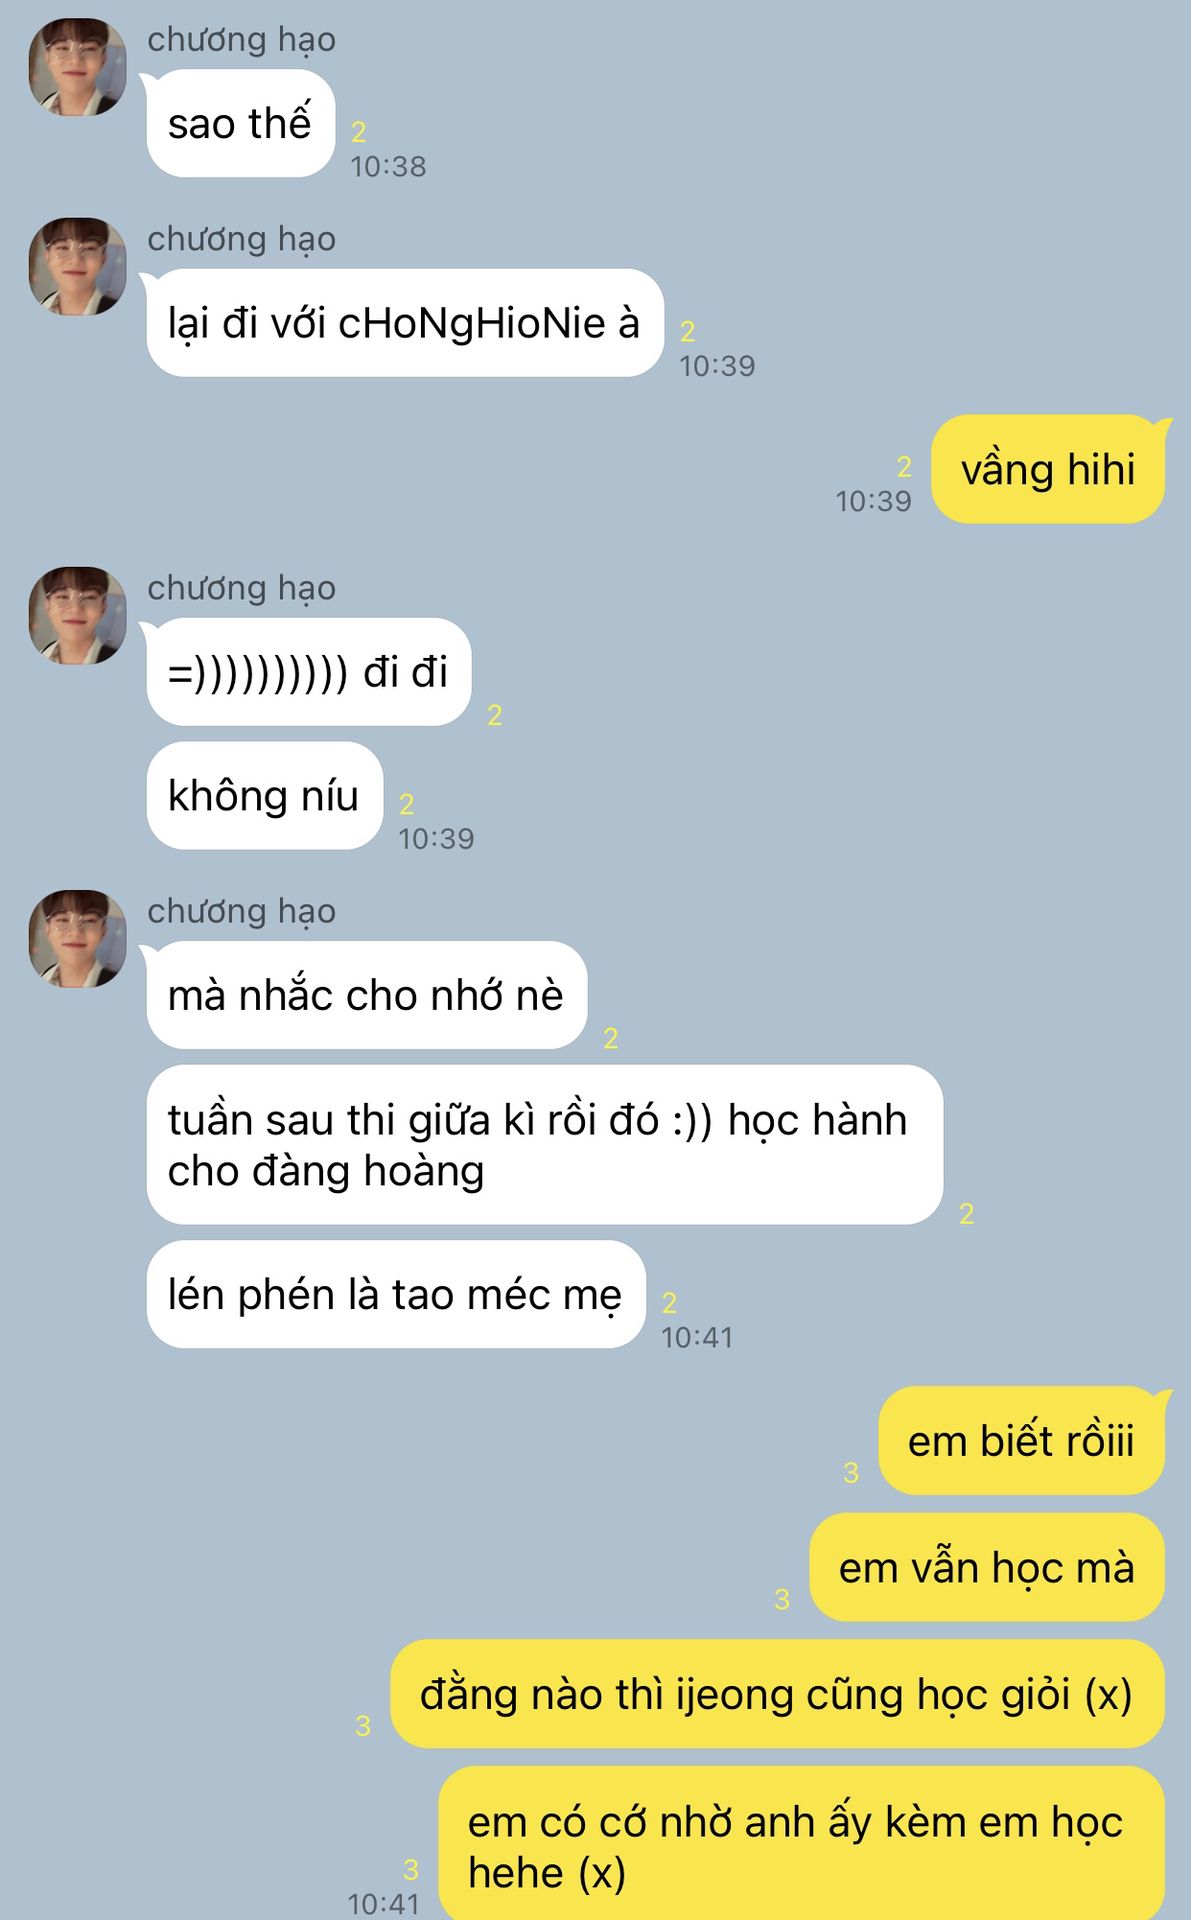
Task: Open sender name above 'mà nhắc cho nhớ nè'
Action: [242, 912]
